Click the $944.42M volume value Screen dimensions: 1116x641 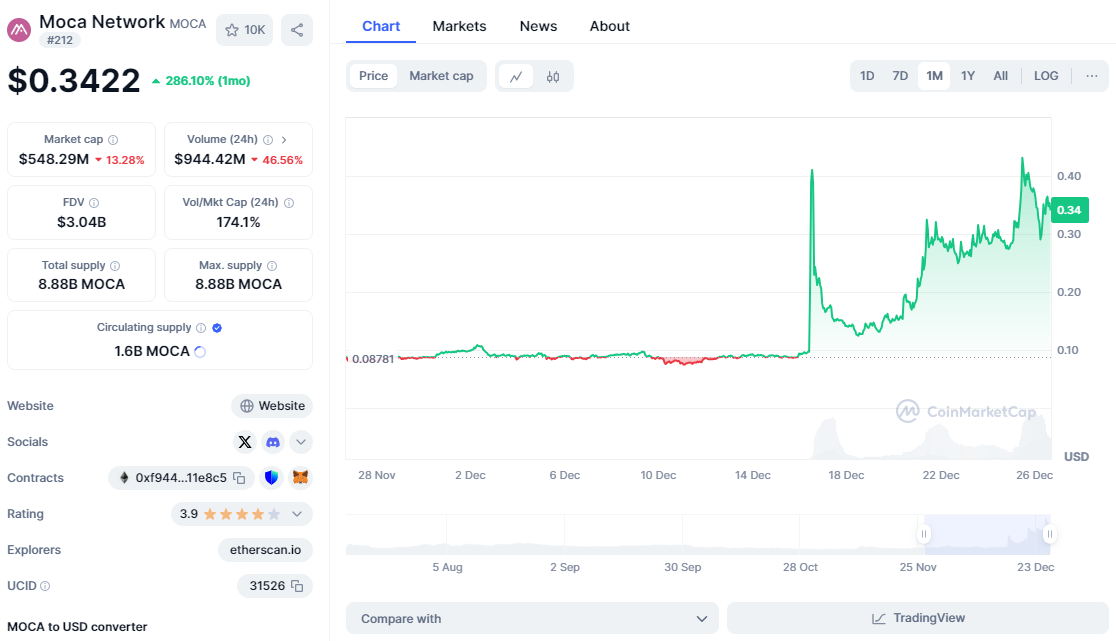[210, 159]
